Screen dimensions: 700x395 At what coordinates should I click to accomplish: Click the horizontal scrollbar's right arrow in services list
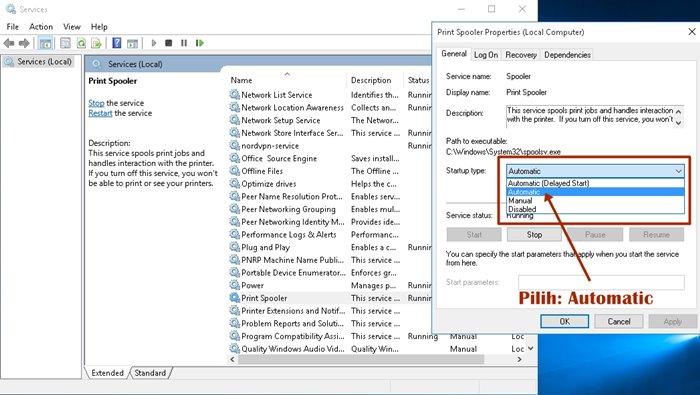point(519,359)
